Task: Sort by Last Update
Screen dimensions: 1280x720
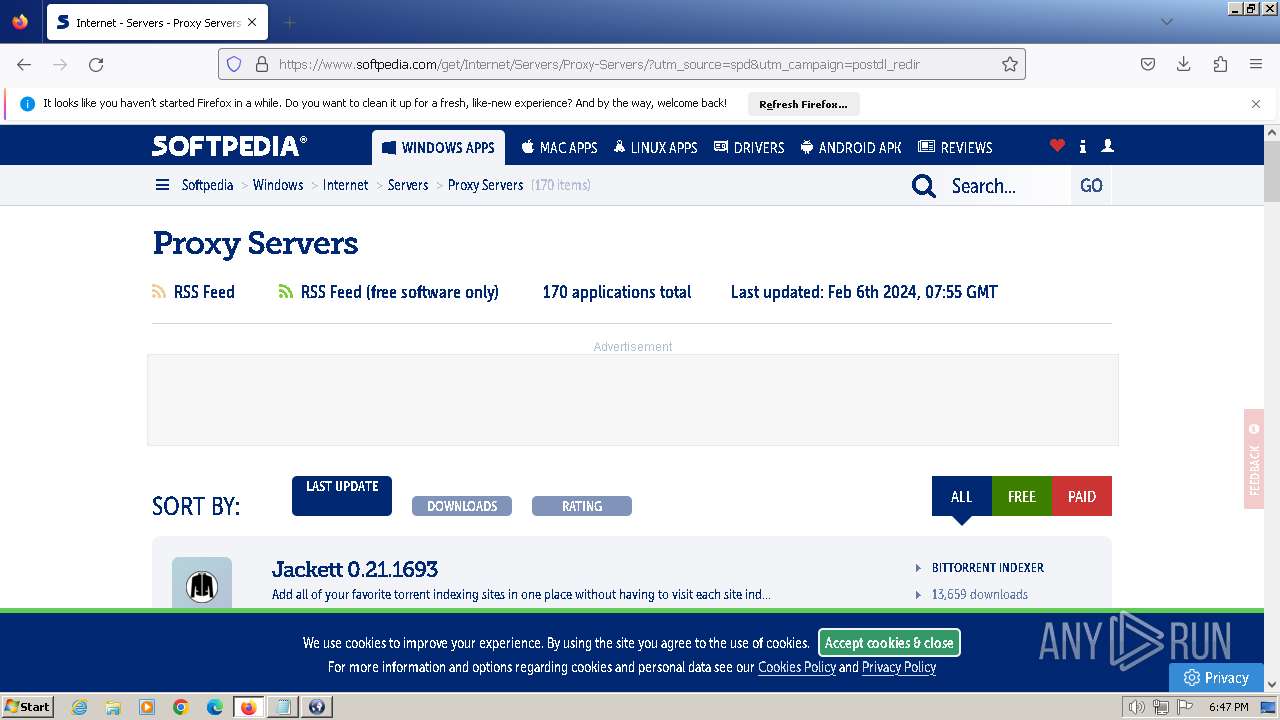Action: [x=342, y=496]
